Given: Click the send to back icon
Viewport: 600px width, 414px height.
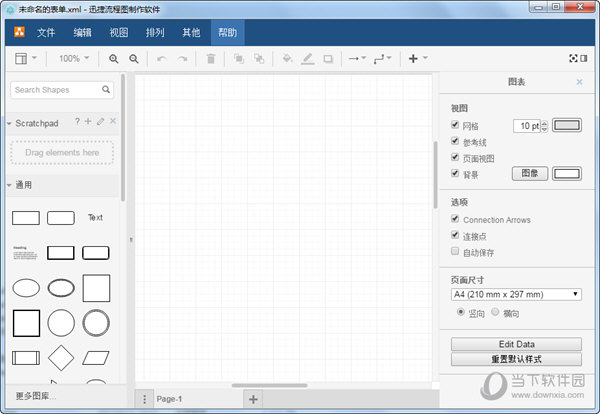Looking at the screenshot, I should (259, 59).
